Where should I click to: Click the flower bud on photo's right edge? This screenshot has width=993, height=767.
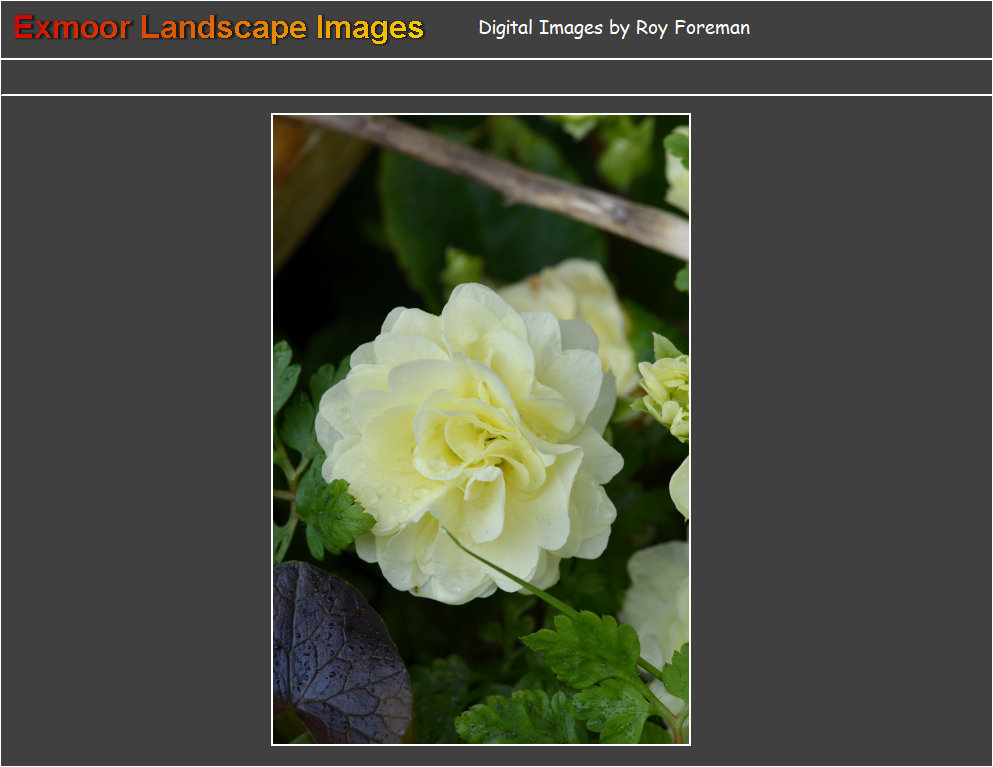[667, 390]
